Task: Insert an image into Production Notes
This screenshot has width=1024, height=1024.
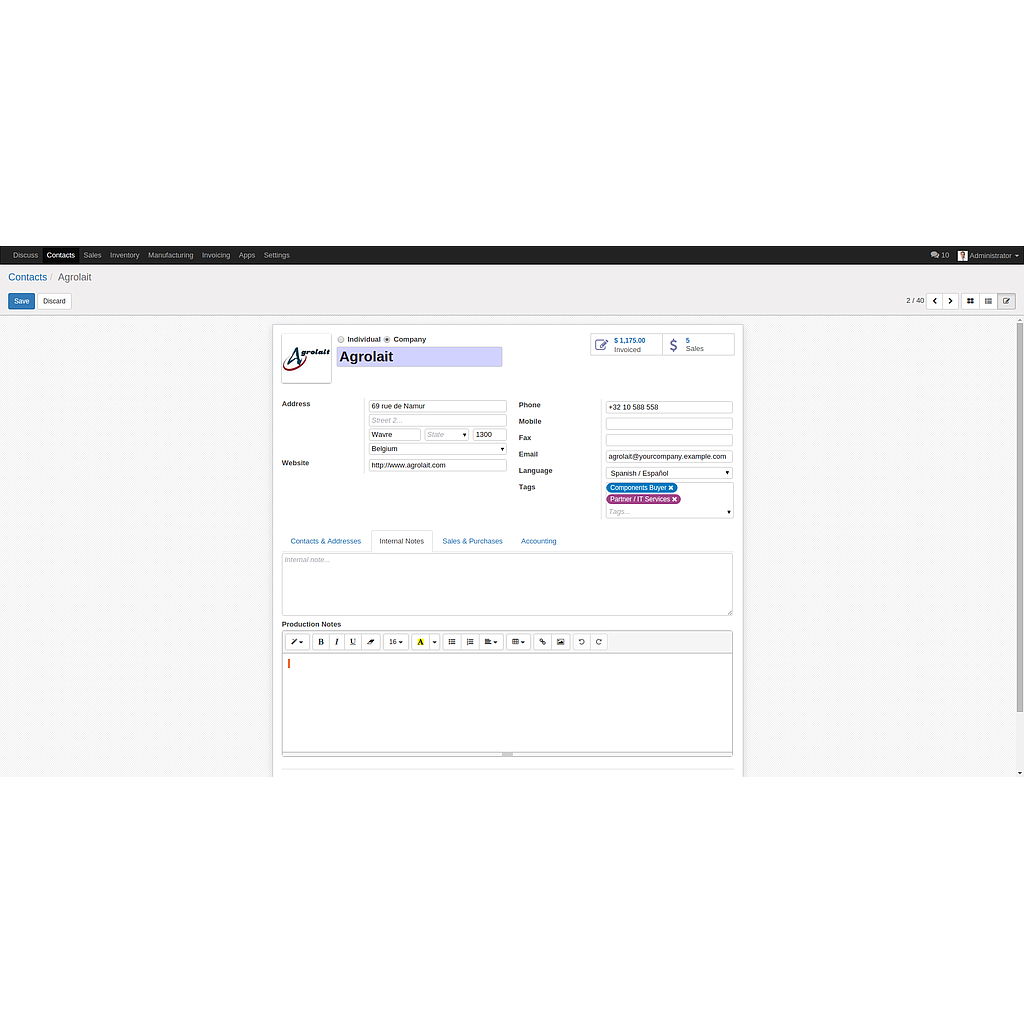Action: tap(560, 641)
